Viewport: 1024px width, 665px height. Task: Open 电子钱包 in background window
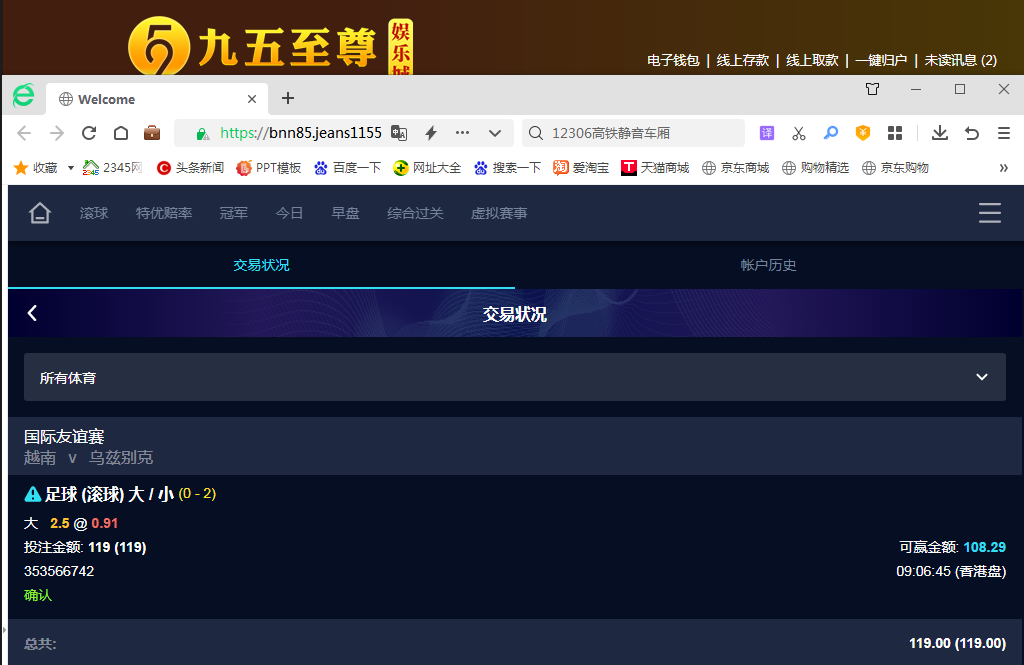(673, 60)
